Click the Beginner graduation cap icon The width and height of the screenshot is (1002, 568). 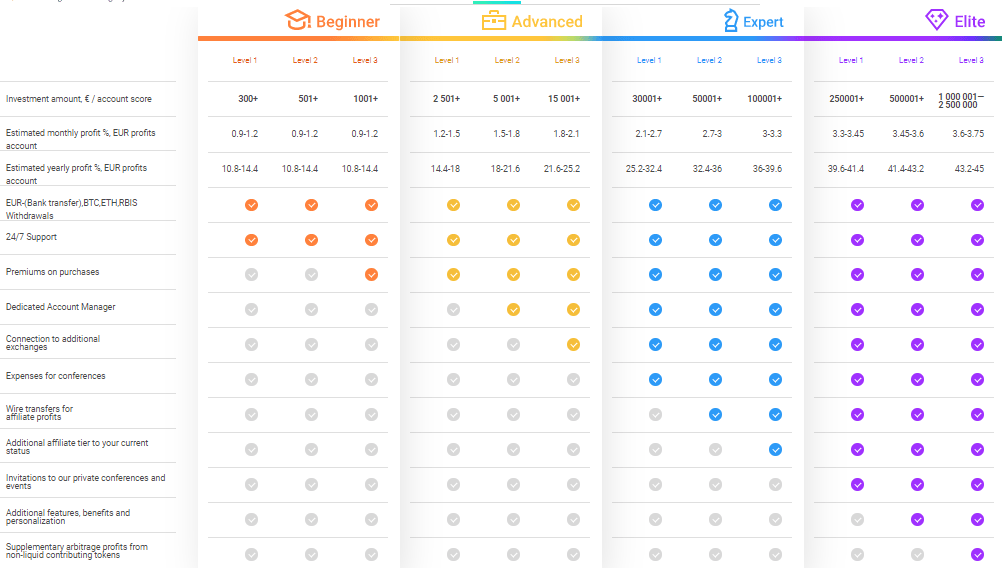(x=298, y=20)
